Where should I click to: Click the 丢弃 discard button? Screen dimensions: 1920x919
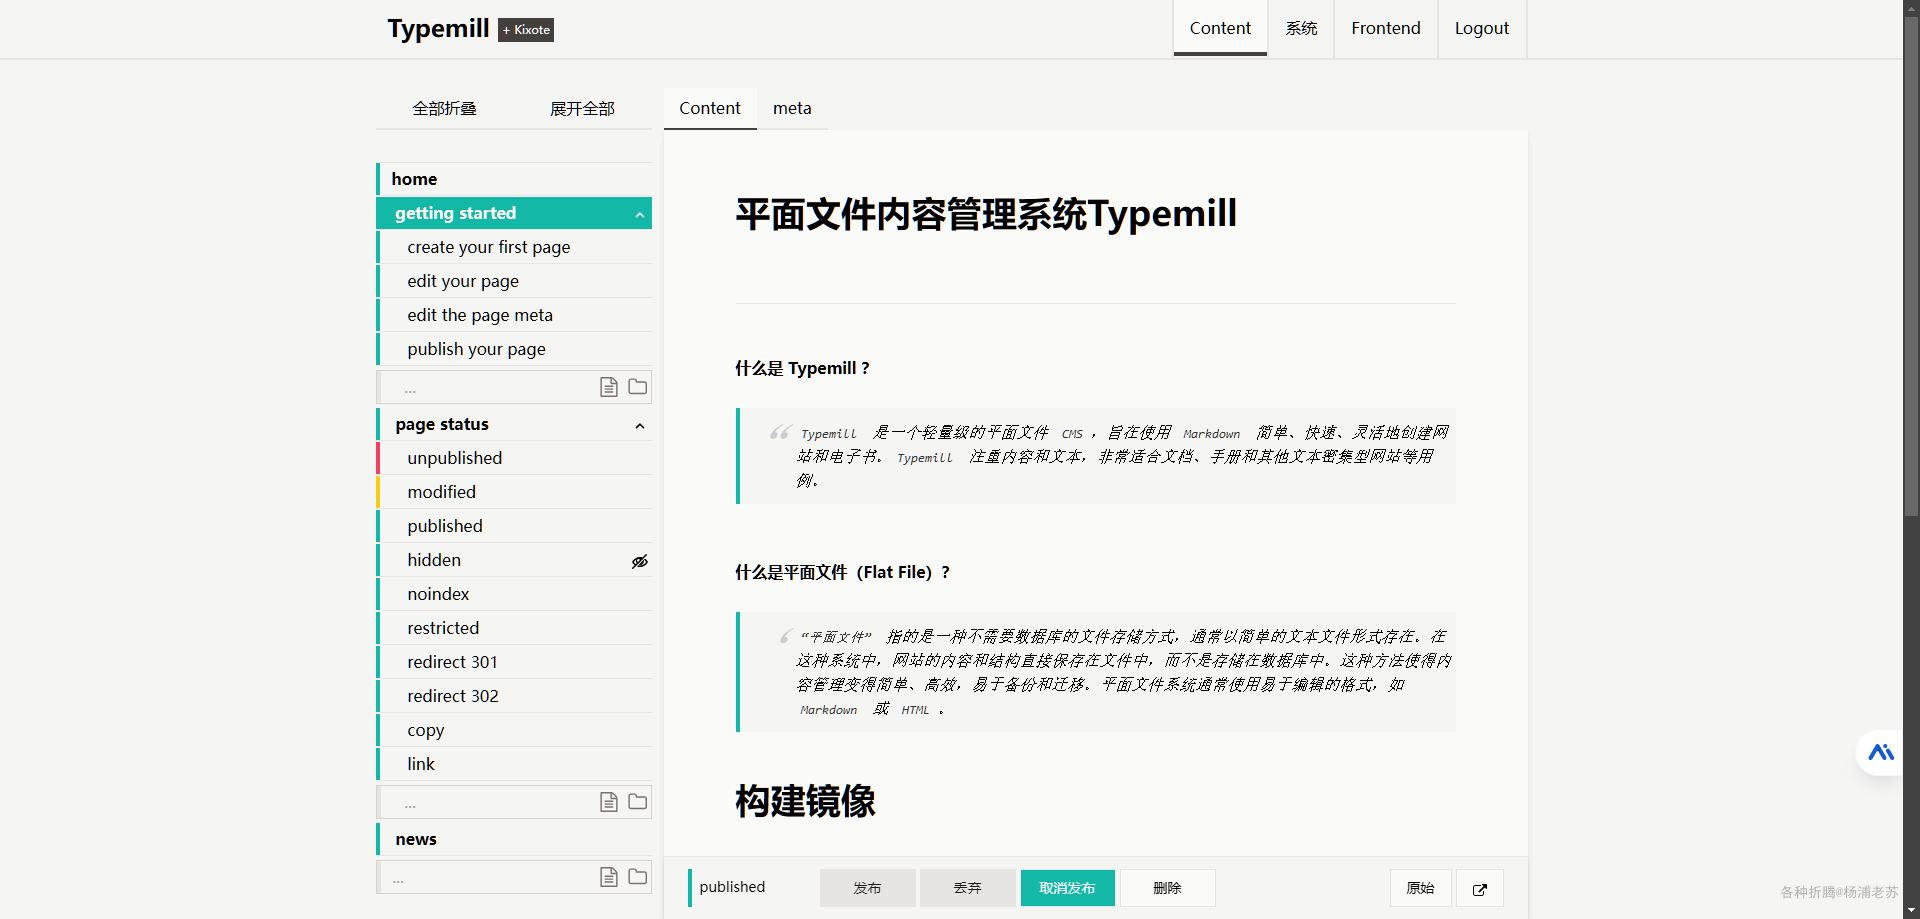point(968,888)
